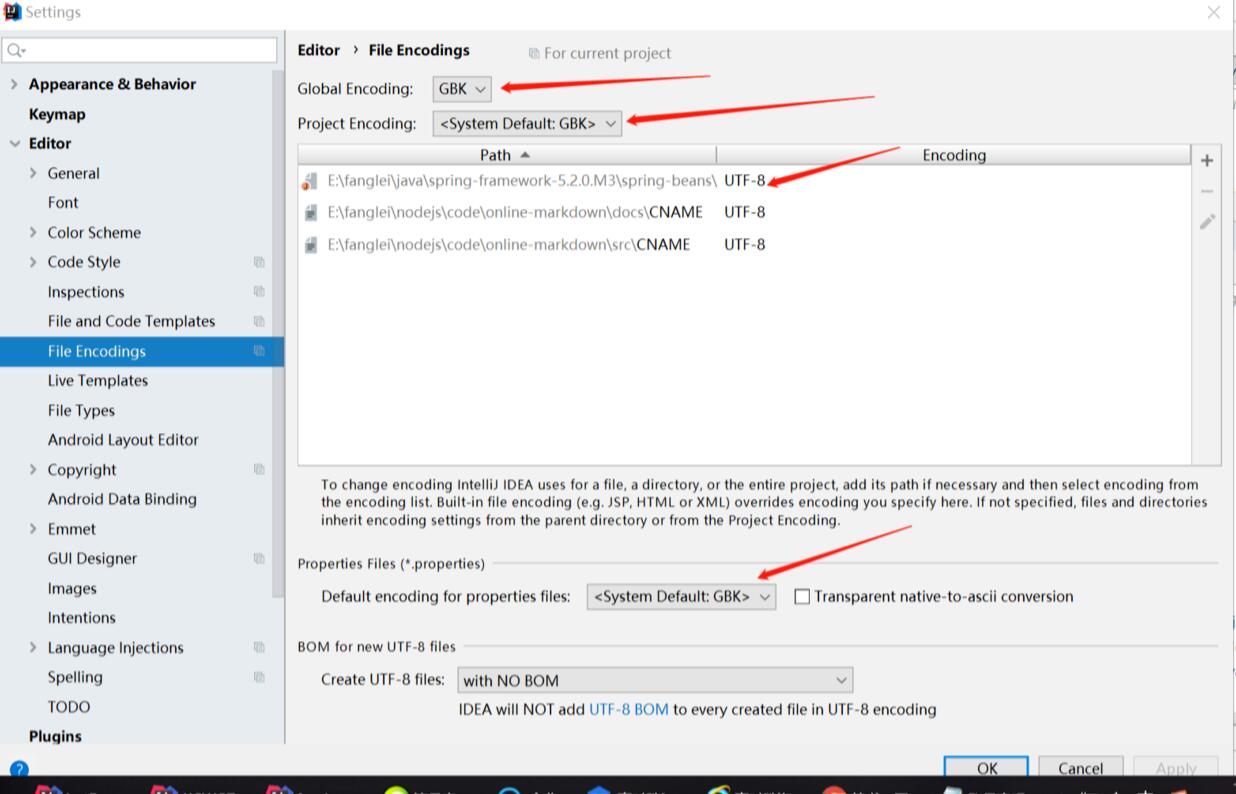Image resolution: width=1236 pixels, height=794 pixels.
Task: Select TODO in the settings tree
Action: [x=69, y=707]
